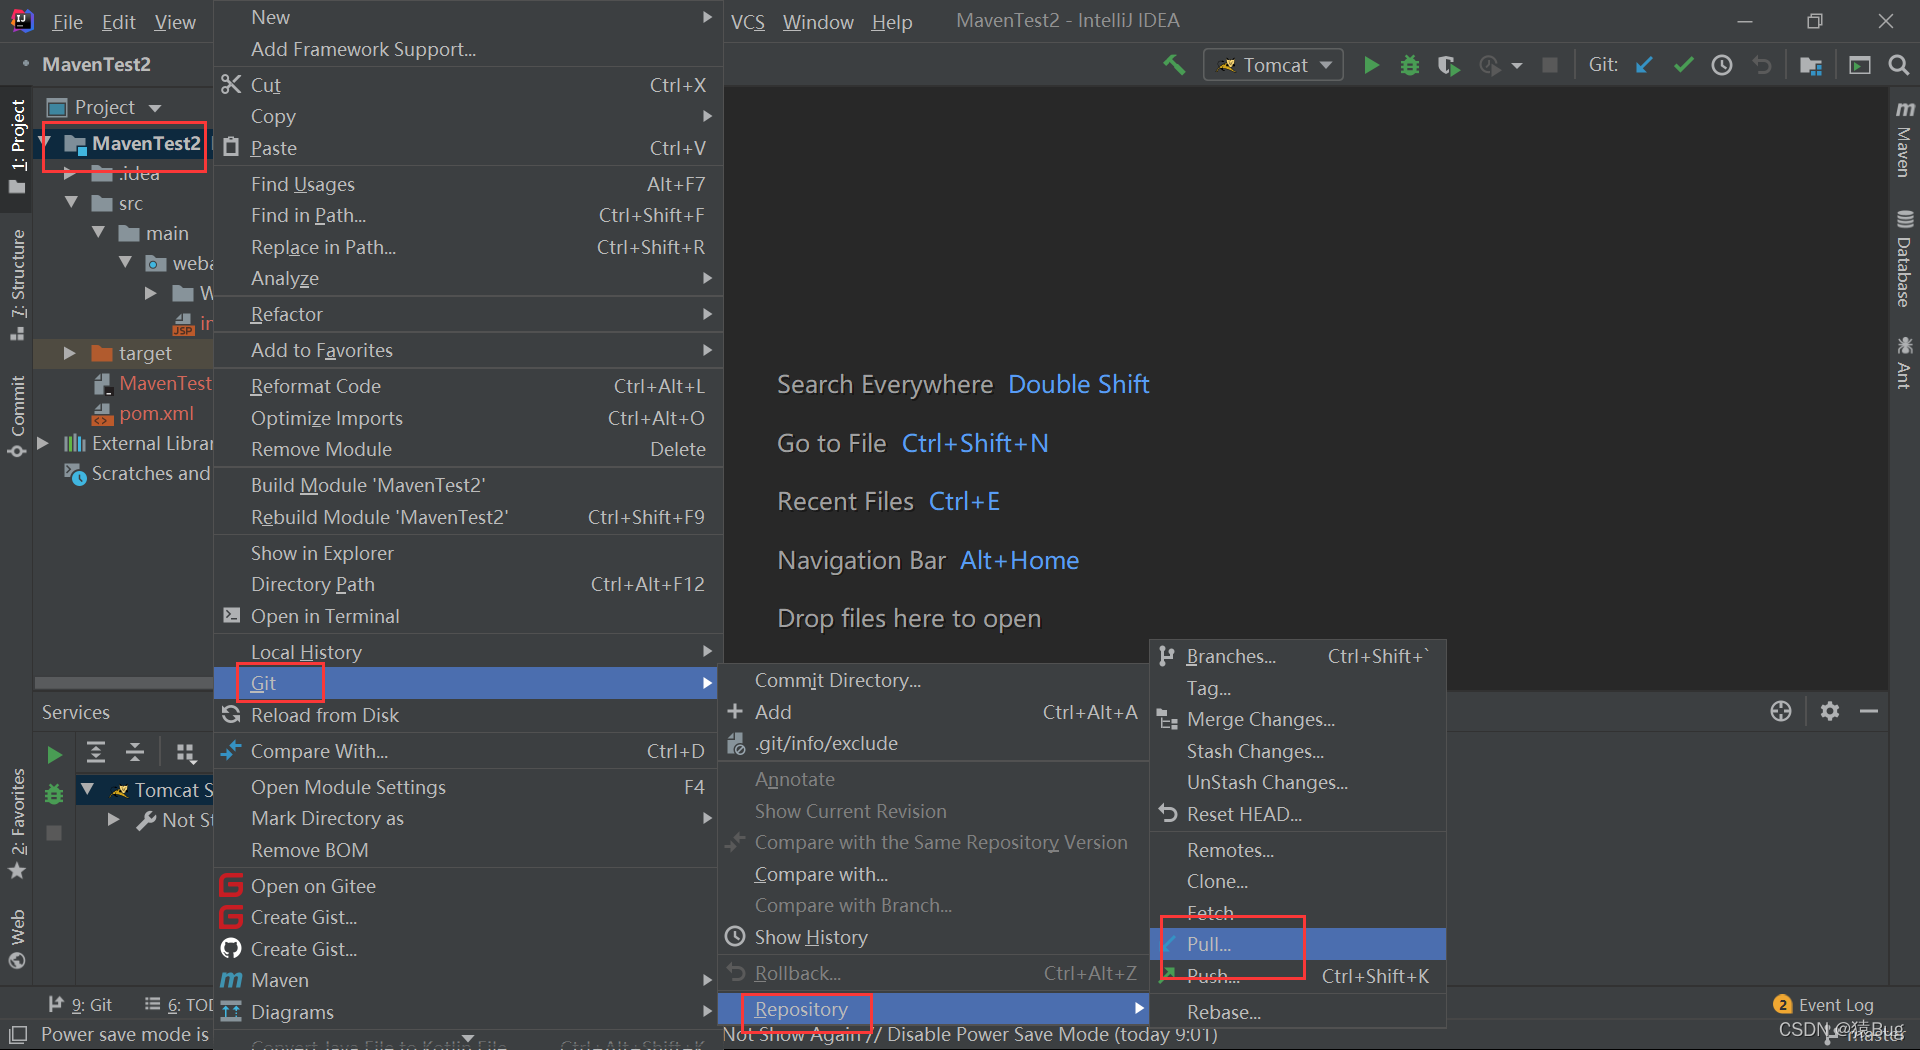Viewport: 1920px width, 1050px height.
Task: Run the service with green play in Services
Action: click(x=54, y=754)
